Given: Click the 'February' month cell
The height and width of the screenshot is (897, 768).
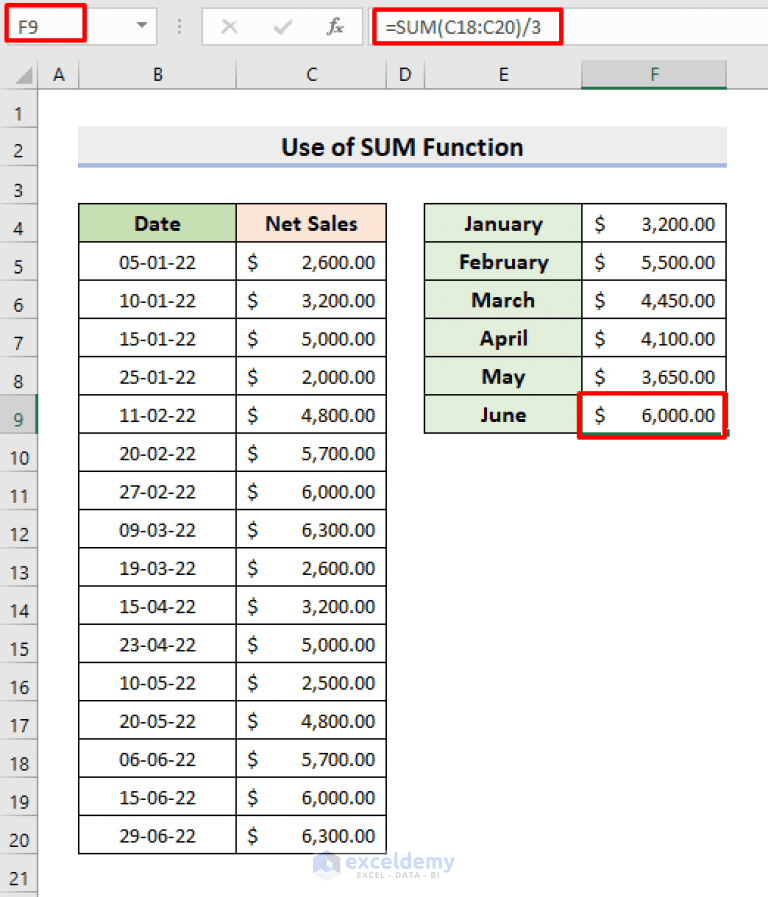Looking at the screenshot, I should tap(503, 262).
